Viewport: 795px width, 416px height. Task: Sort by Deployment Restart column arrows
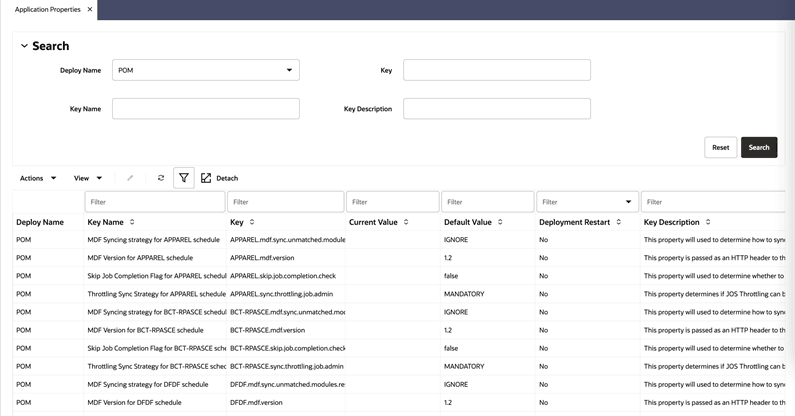[619, 222]
